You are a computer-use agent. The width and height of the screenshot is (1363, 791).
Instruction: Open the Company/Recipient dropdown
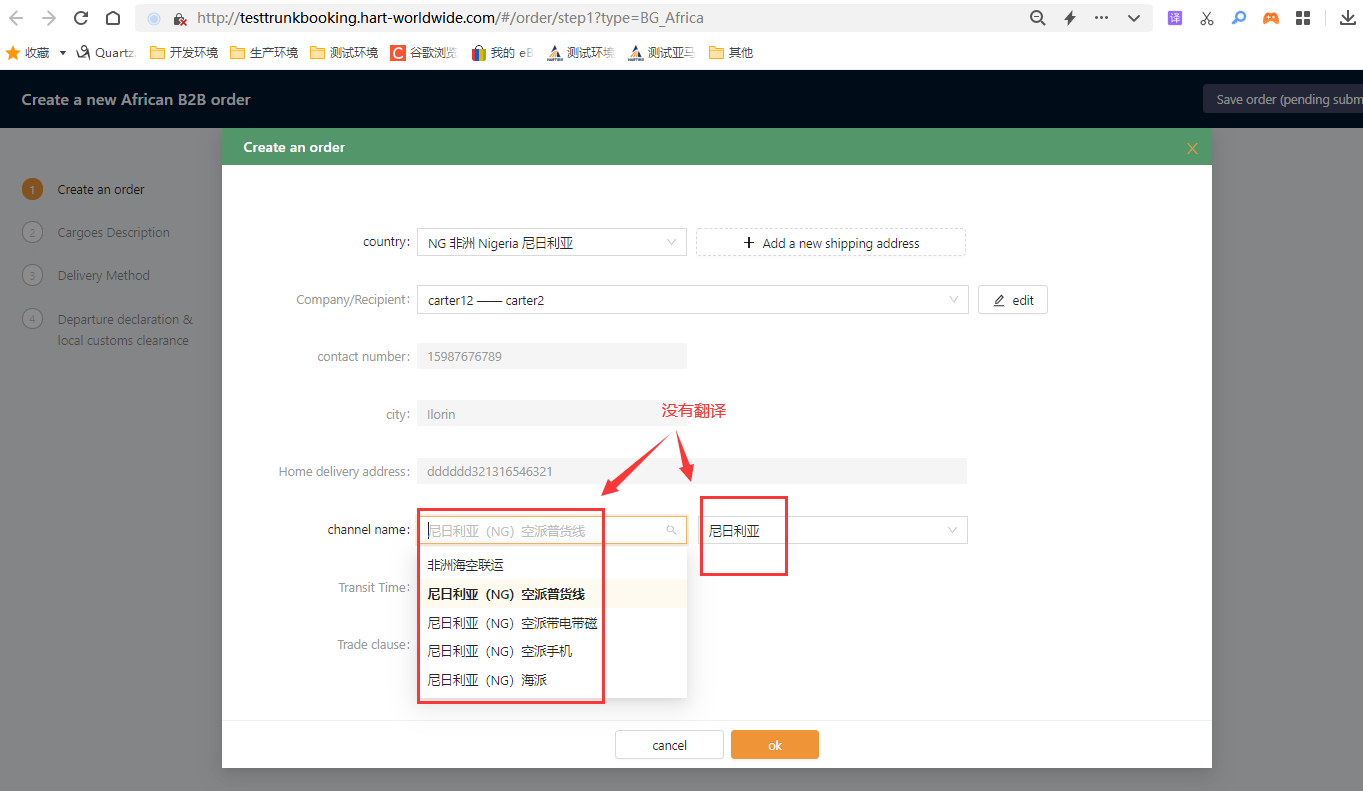pyautogui.click(x=692, y=300)
